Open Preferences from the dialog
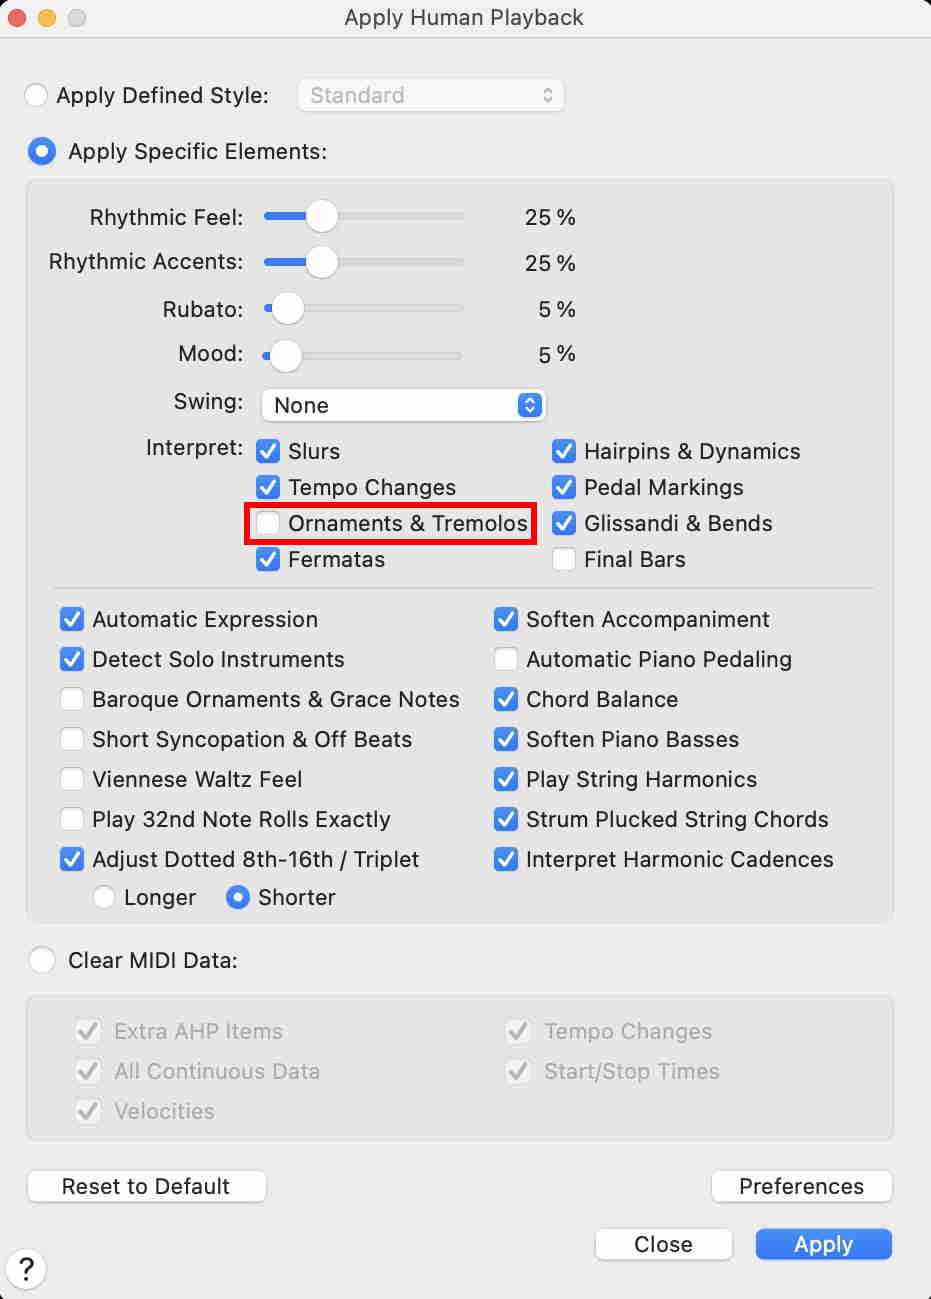The image size is (931, 1299). pyautogui.click(x=801, y=1186)
